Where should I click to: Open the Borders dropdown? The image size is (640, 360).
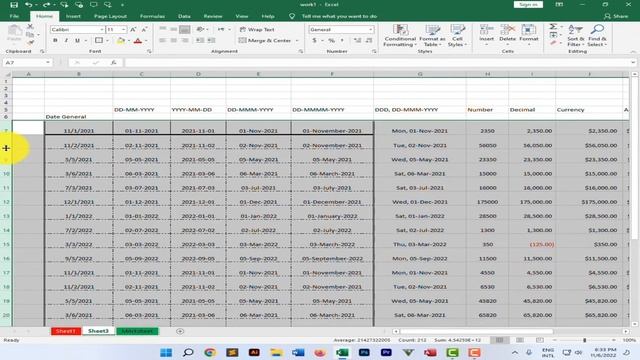[107, 40]
